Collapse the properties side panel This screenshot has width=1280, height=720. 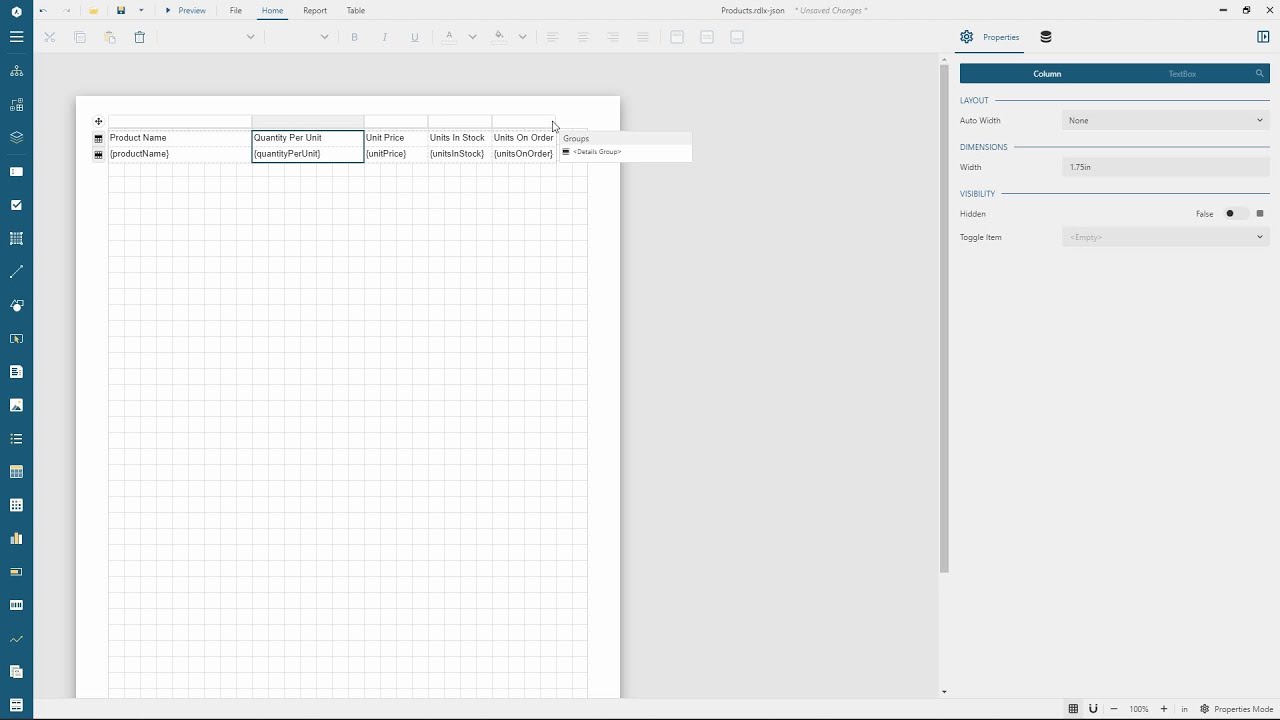point(1263,37)
